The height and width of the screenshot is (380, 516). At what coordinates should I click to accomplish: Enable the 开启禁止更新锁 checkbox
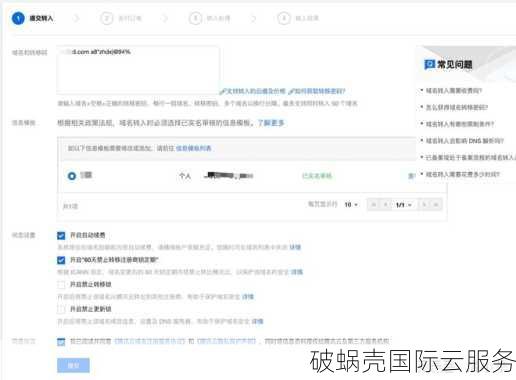point(61,309)
